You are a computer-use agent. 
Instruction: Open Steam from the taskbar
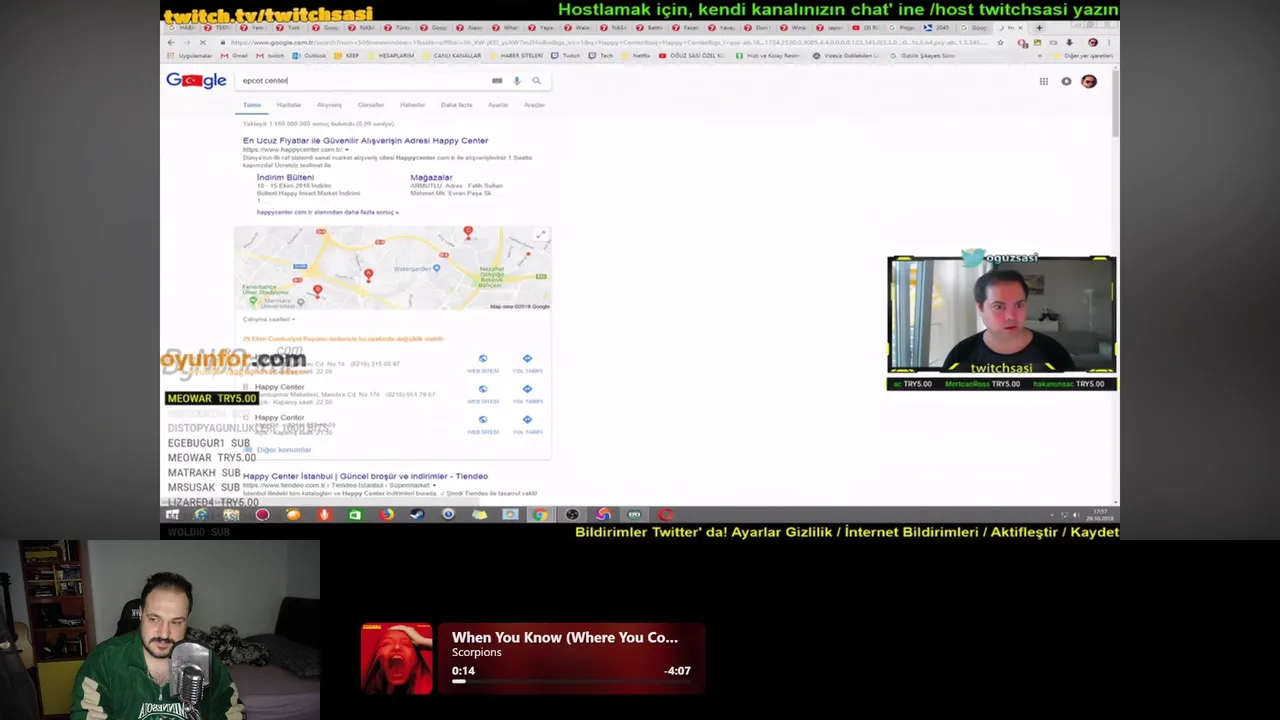[x=416, y=515]
